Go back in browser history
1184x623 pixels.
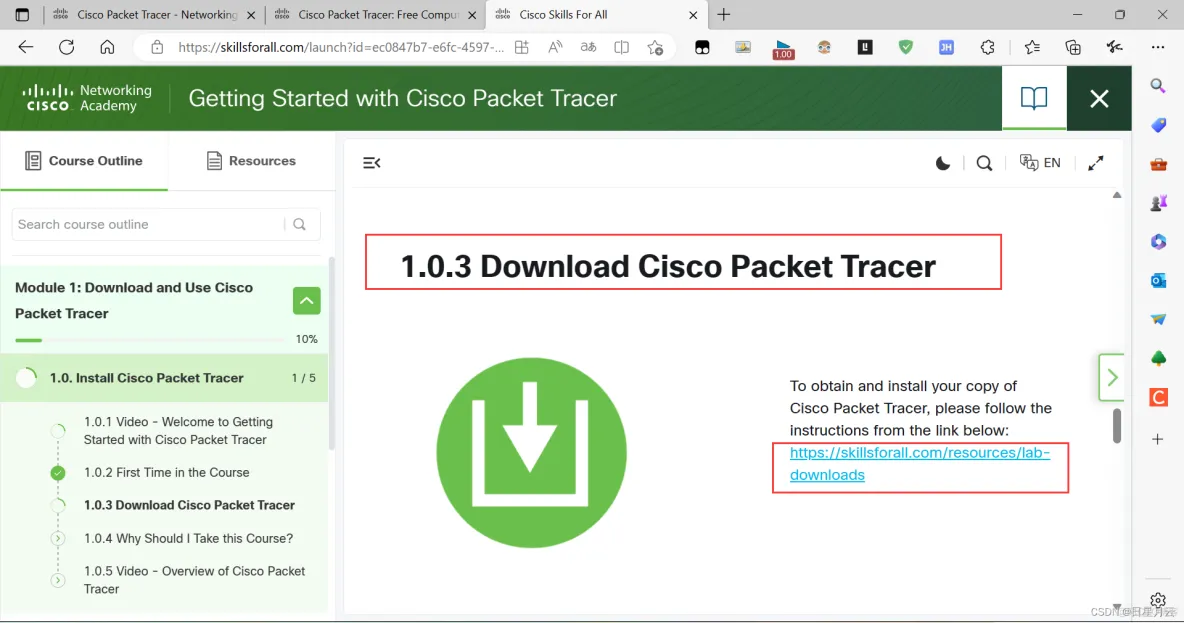(x=26, y=47)
